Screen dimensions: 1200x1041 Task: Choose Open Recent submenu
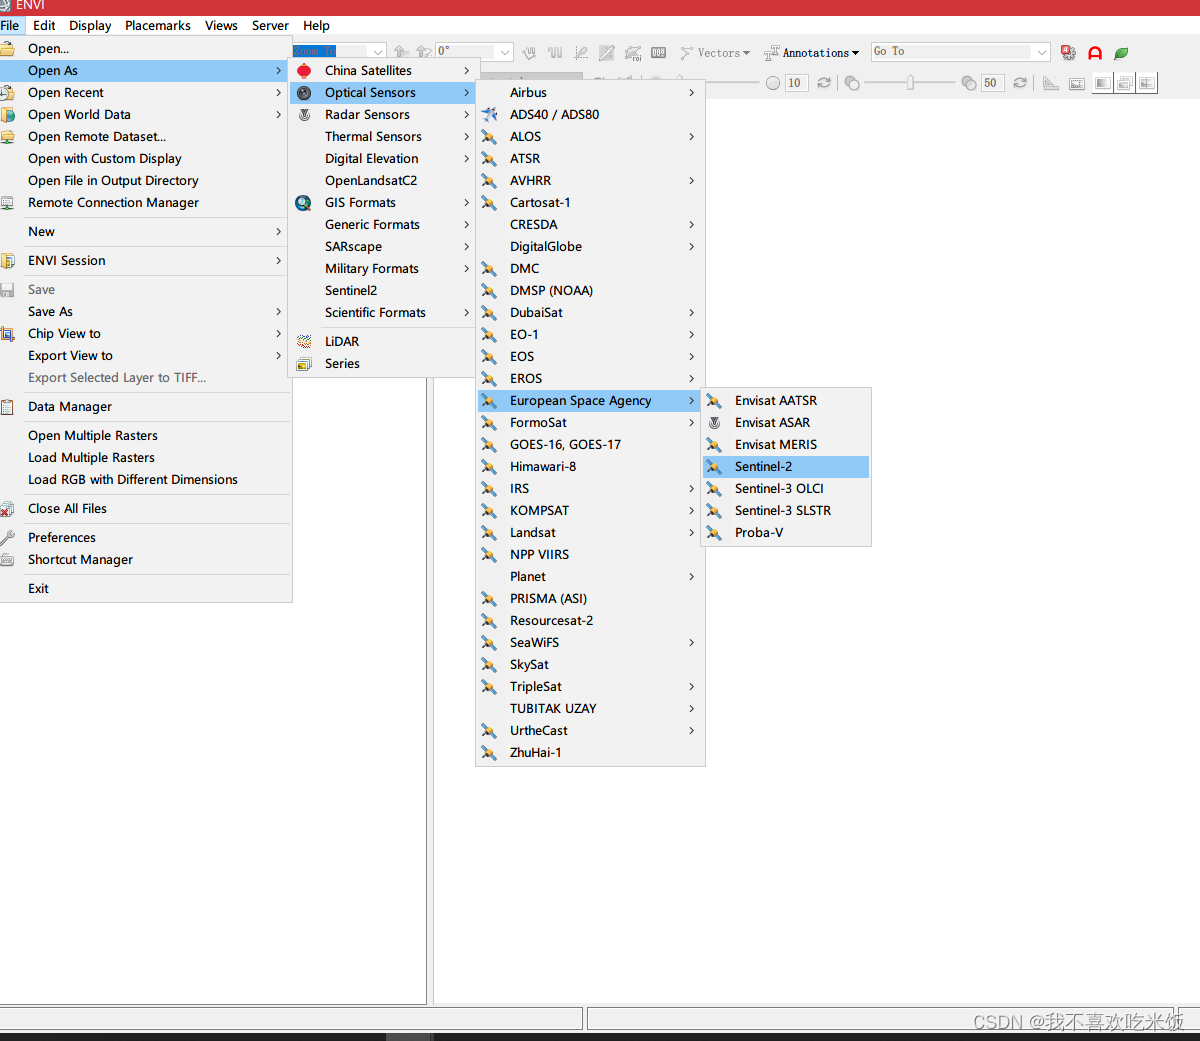[146, 92]
